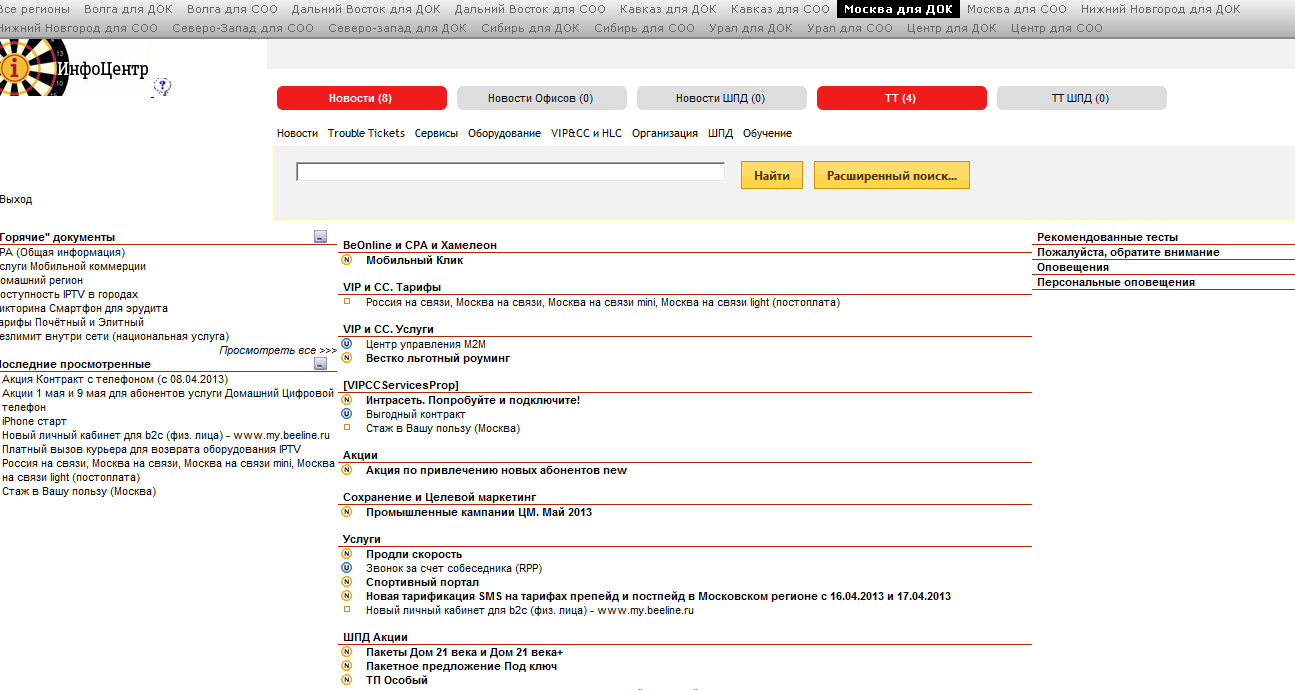Select Волга для ДОК region
This screenshot has width=1295, height=690.
pos(128,9)
